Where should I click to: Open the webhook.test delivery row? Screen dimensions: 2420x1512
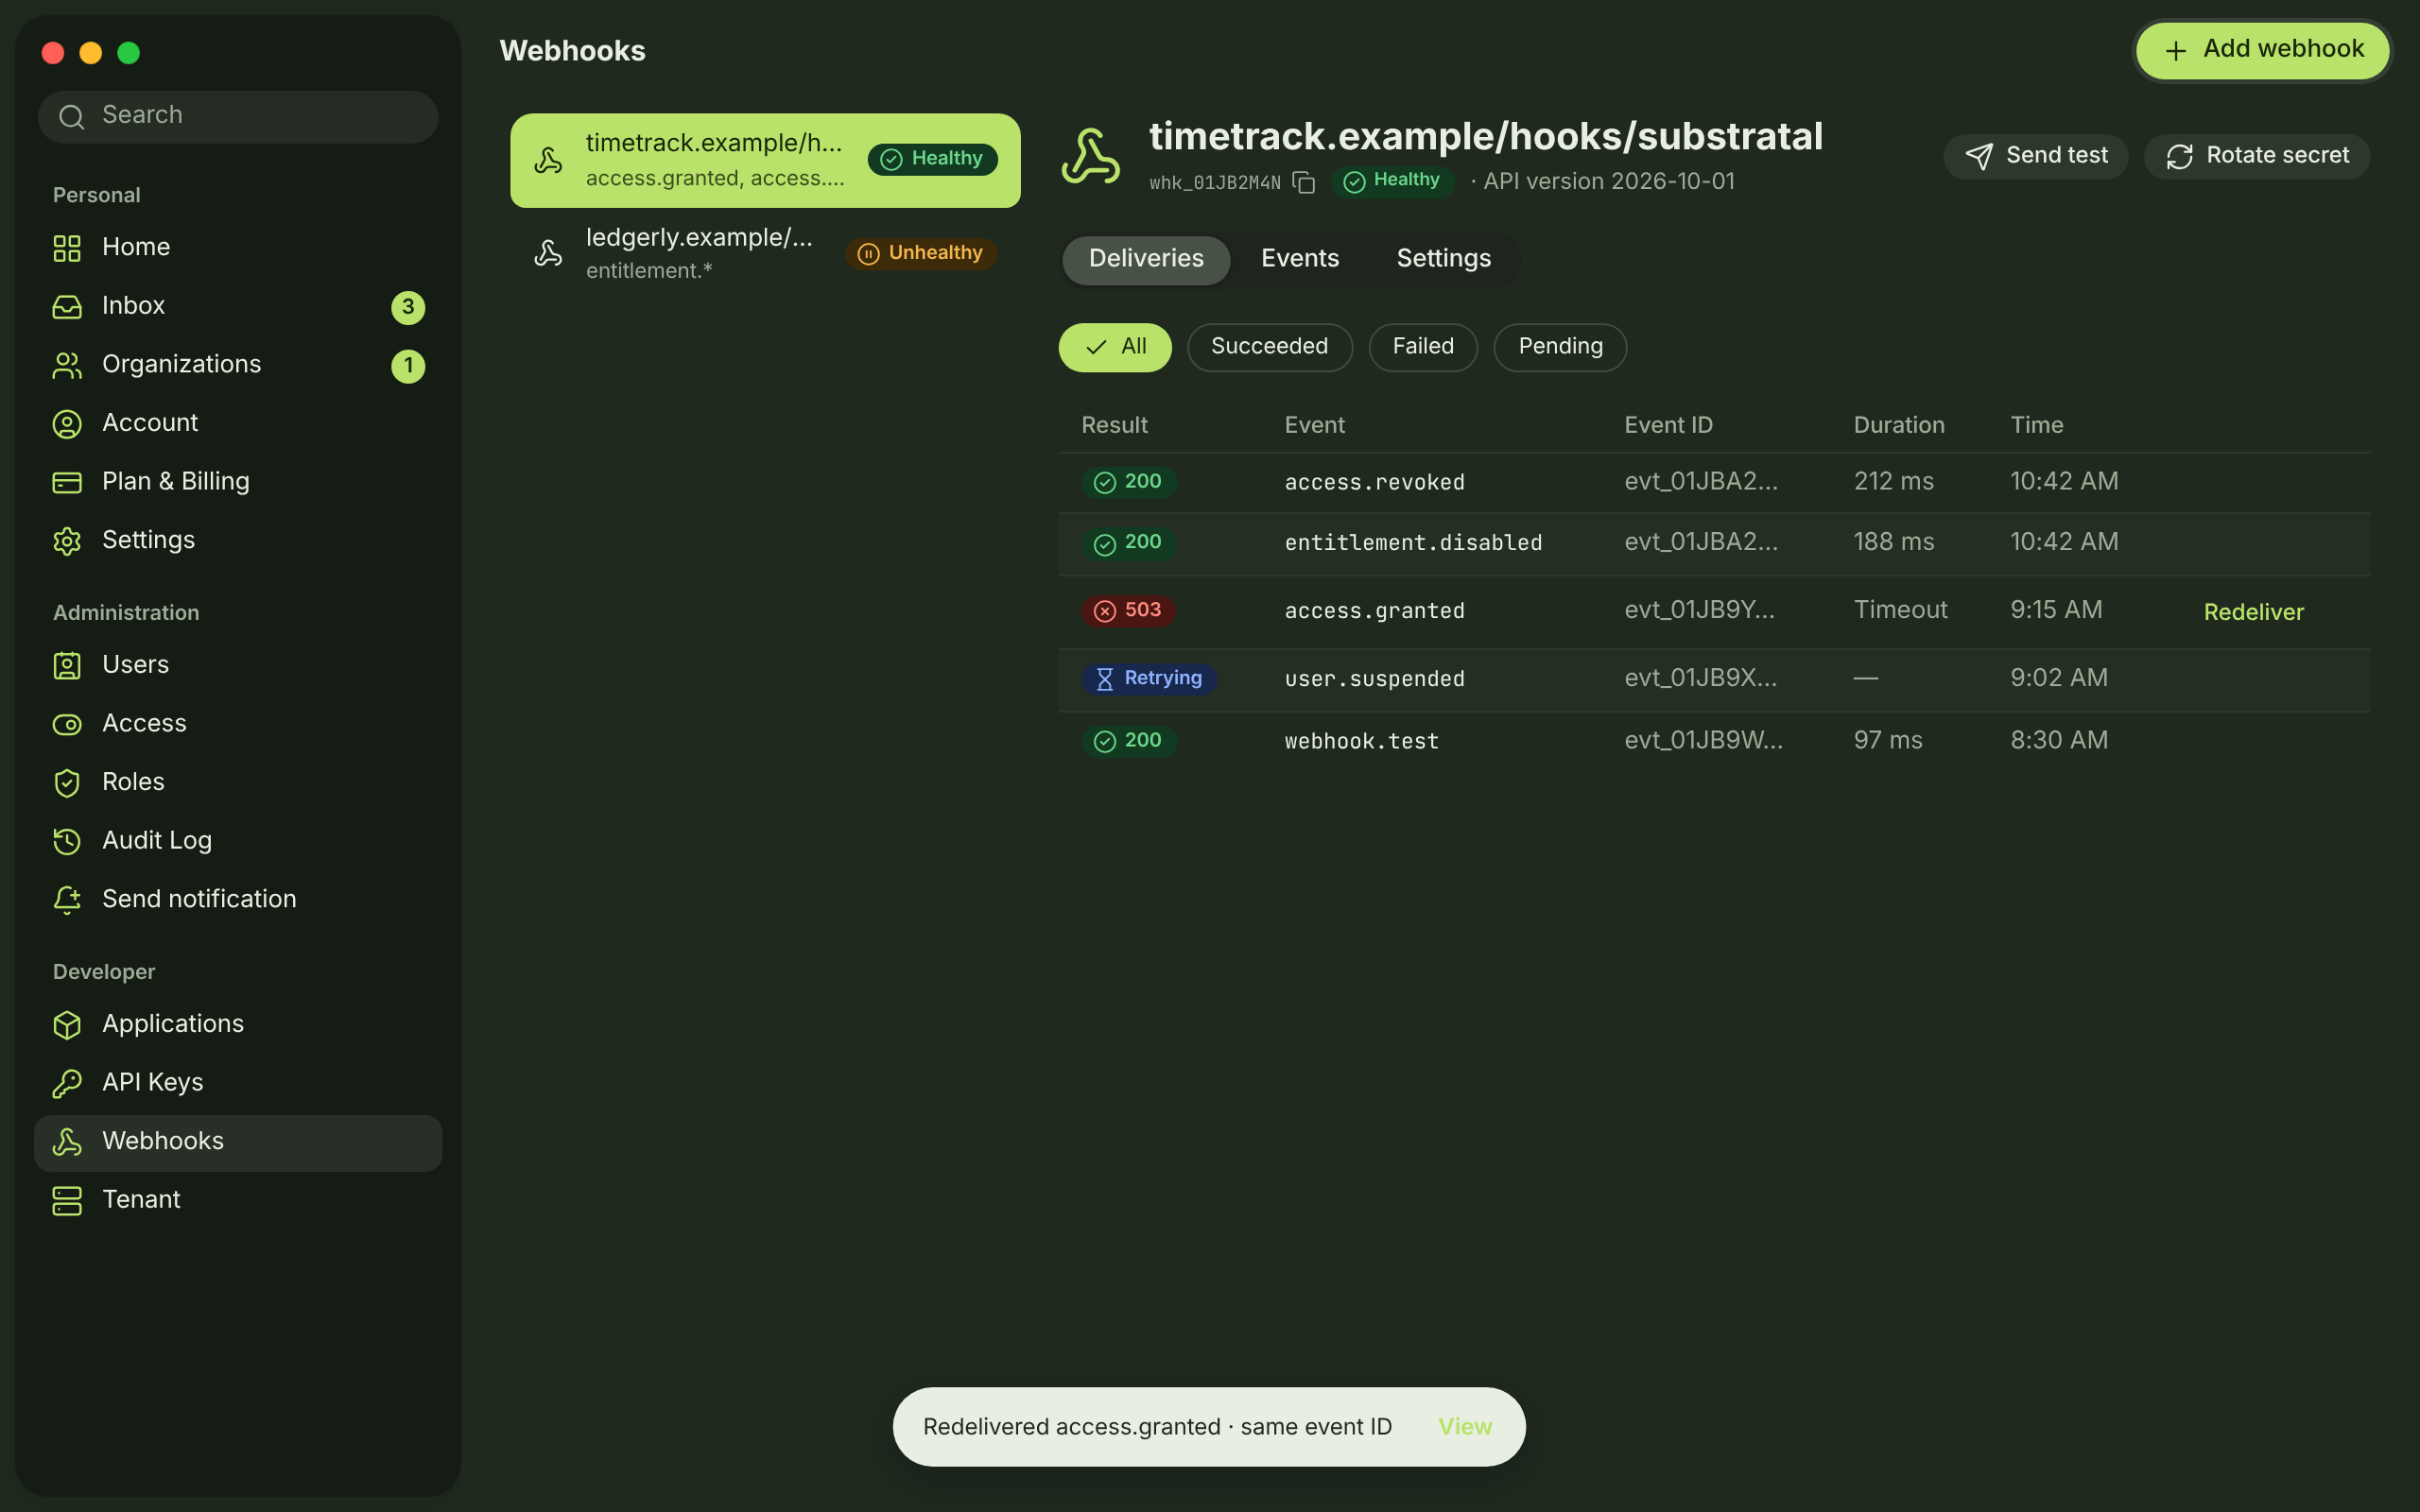click(1714, 741)
